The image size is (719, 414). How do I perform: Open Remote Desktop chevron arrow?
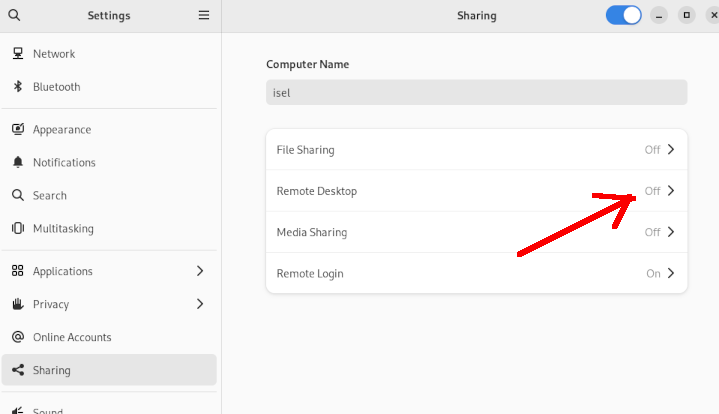(x=671, y=191)
